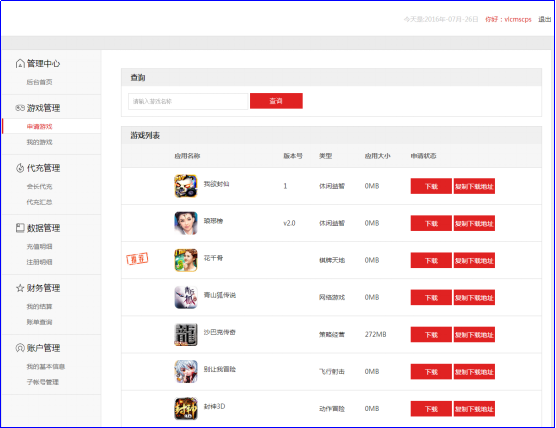Click the game name 别让我冒险
This screenshot has height=428, width=556.
219,369
